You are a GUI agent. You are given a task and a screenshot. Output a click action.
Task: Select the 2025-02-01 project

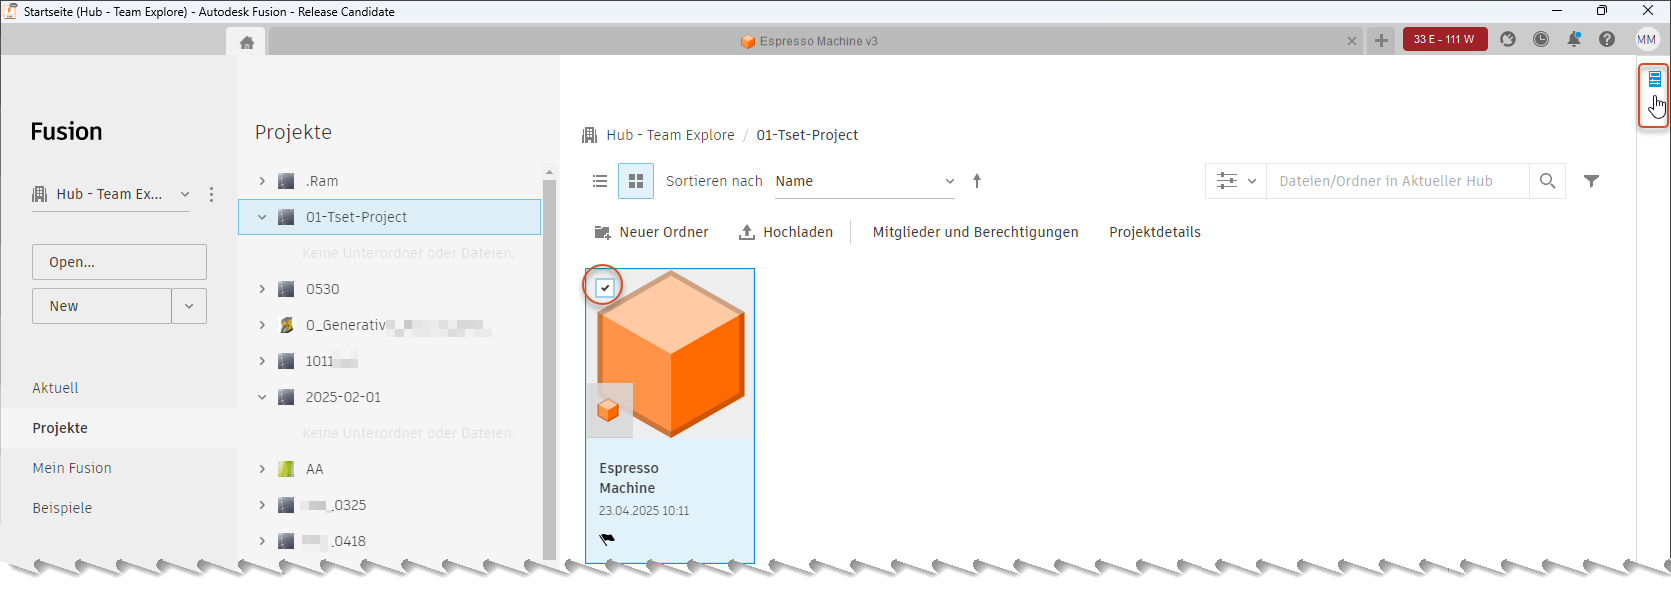coord(389,397)
